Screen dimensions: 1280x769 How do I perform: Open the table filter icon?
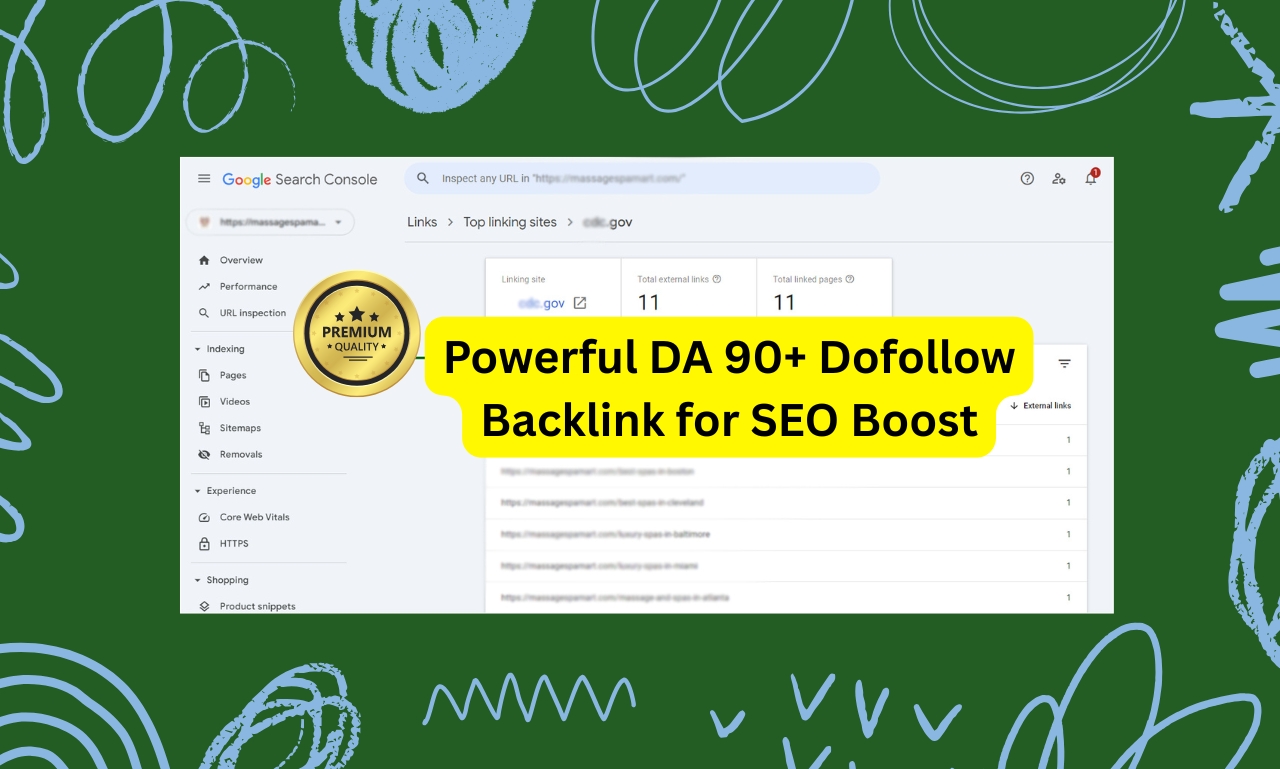[x=1065, y=364]
